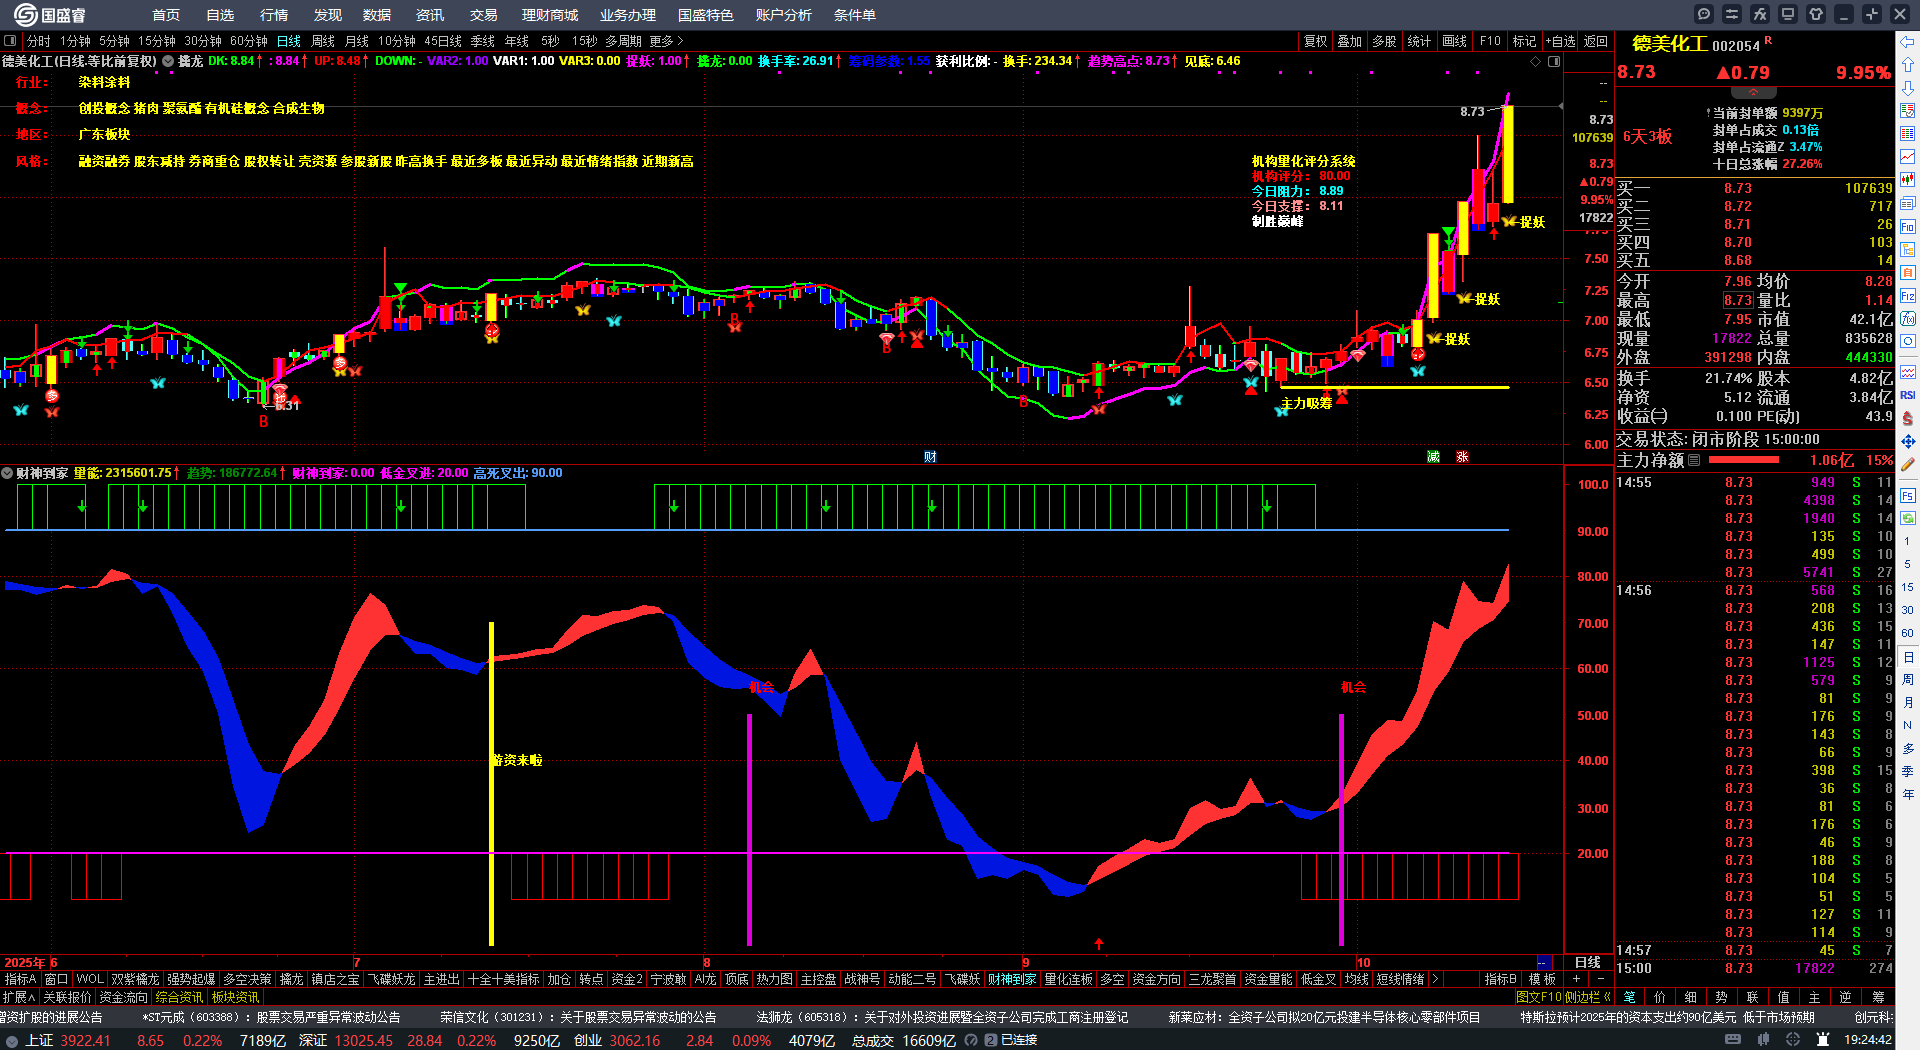1920x1050 pixels.
Task: Open the 交易 menu
Action: [x=484, y=15]
